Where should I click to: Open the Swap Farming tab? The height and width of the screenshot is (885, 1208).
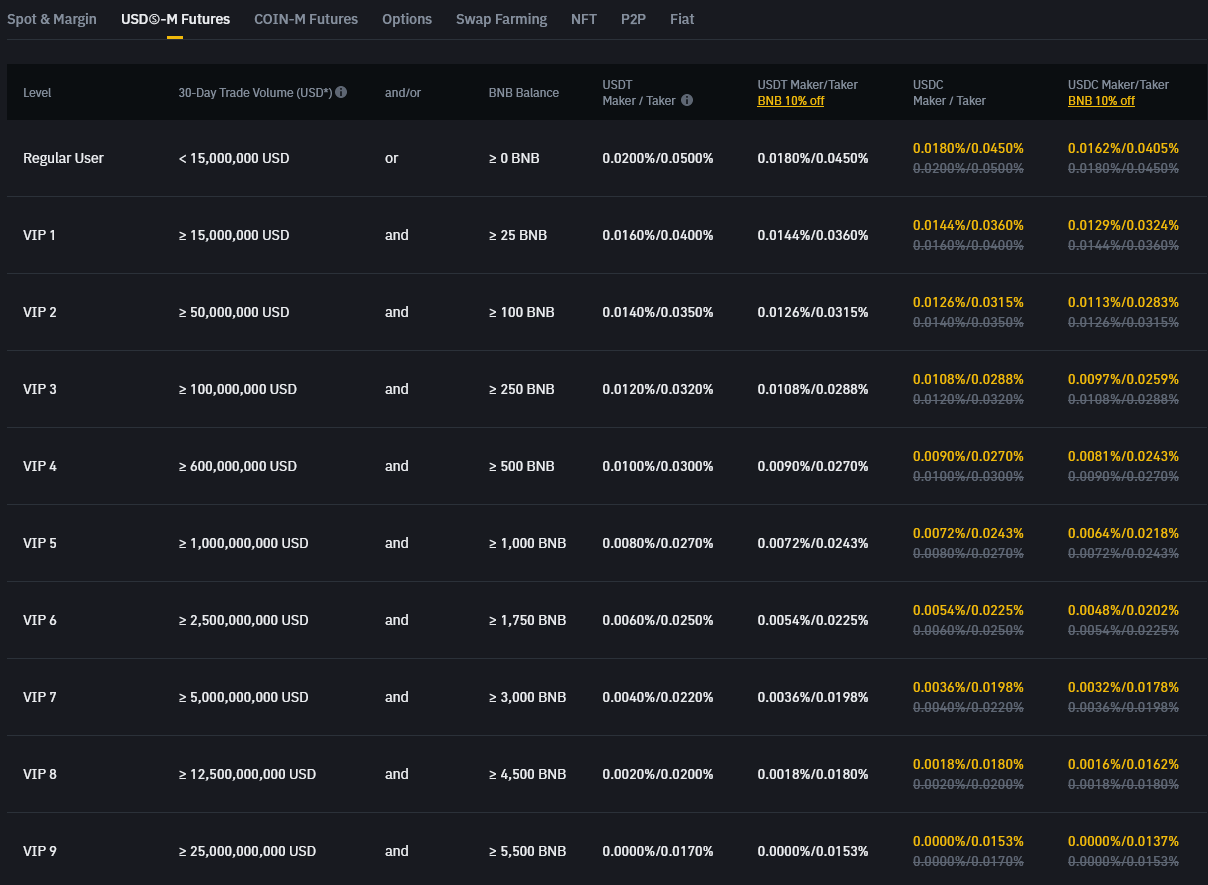[501, 19]
